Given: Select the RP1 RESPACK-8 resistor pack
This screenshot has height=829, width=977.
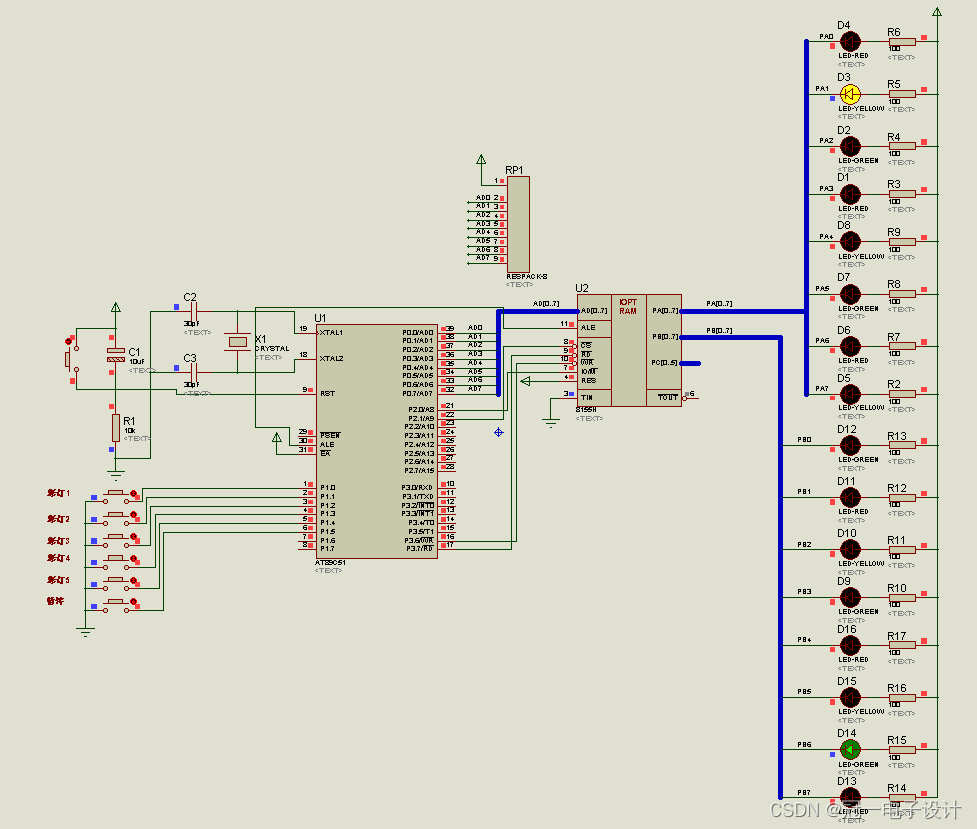Looking at the screenshot, I should pos(518,224).
